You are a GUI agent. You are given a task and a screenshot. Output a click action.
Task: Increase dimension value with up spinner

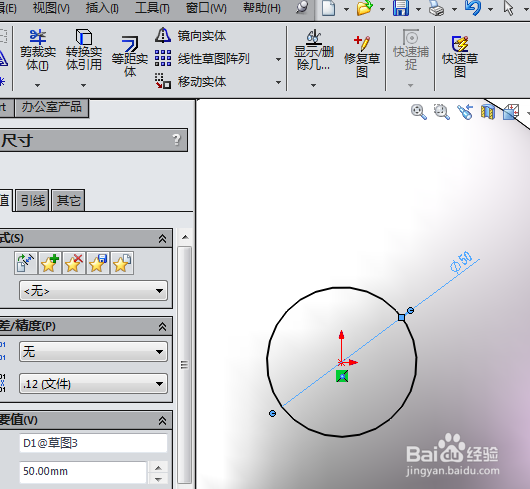[x=158, y=468]
